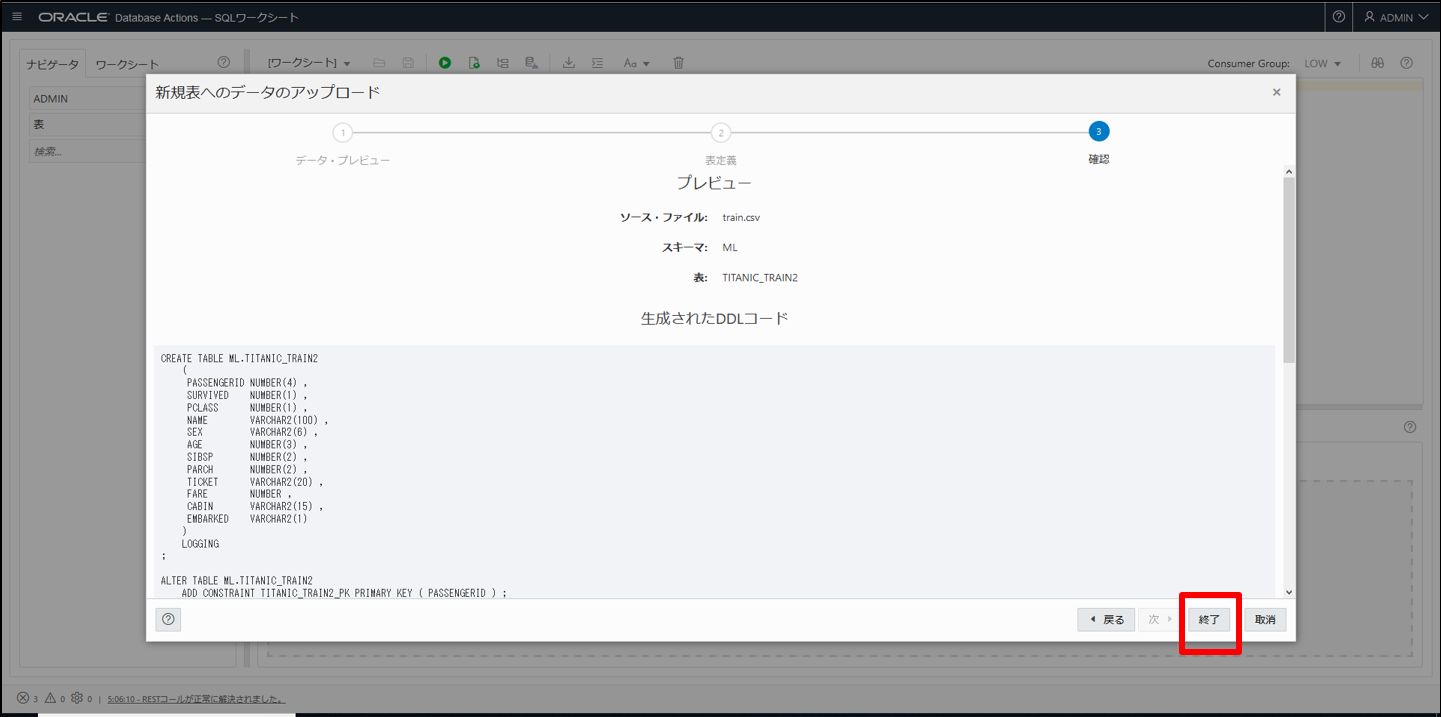Click the trash clear worksheet icon
Image resolution: width=1441 pixels, height=717 pixels.
pos(678,63)
